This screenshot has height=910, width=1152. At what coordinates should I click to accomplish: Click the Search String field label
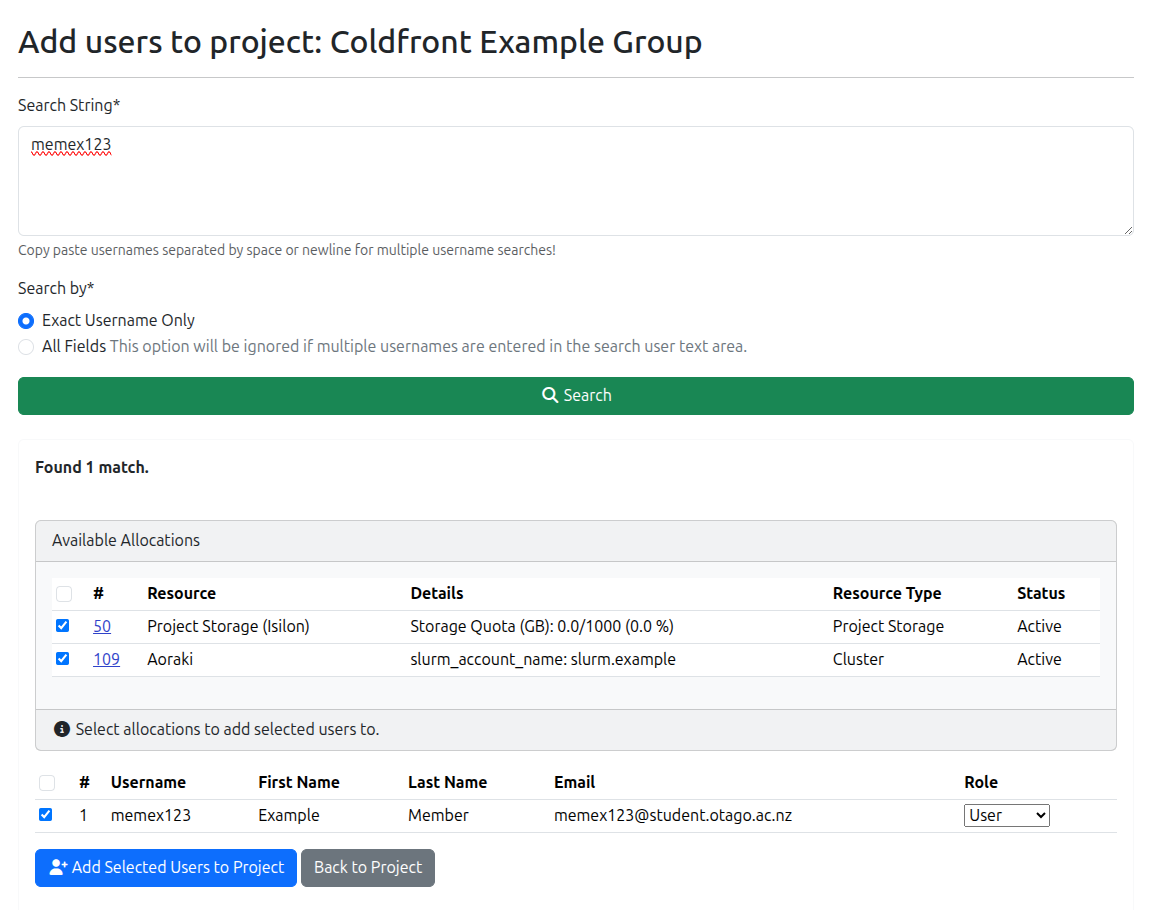[x=69, y=105]
